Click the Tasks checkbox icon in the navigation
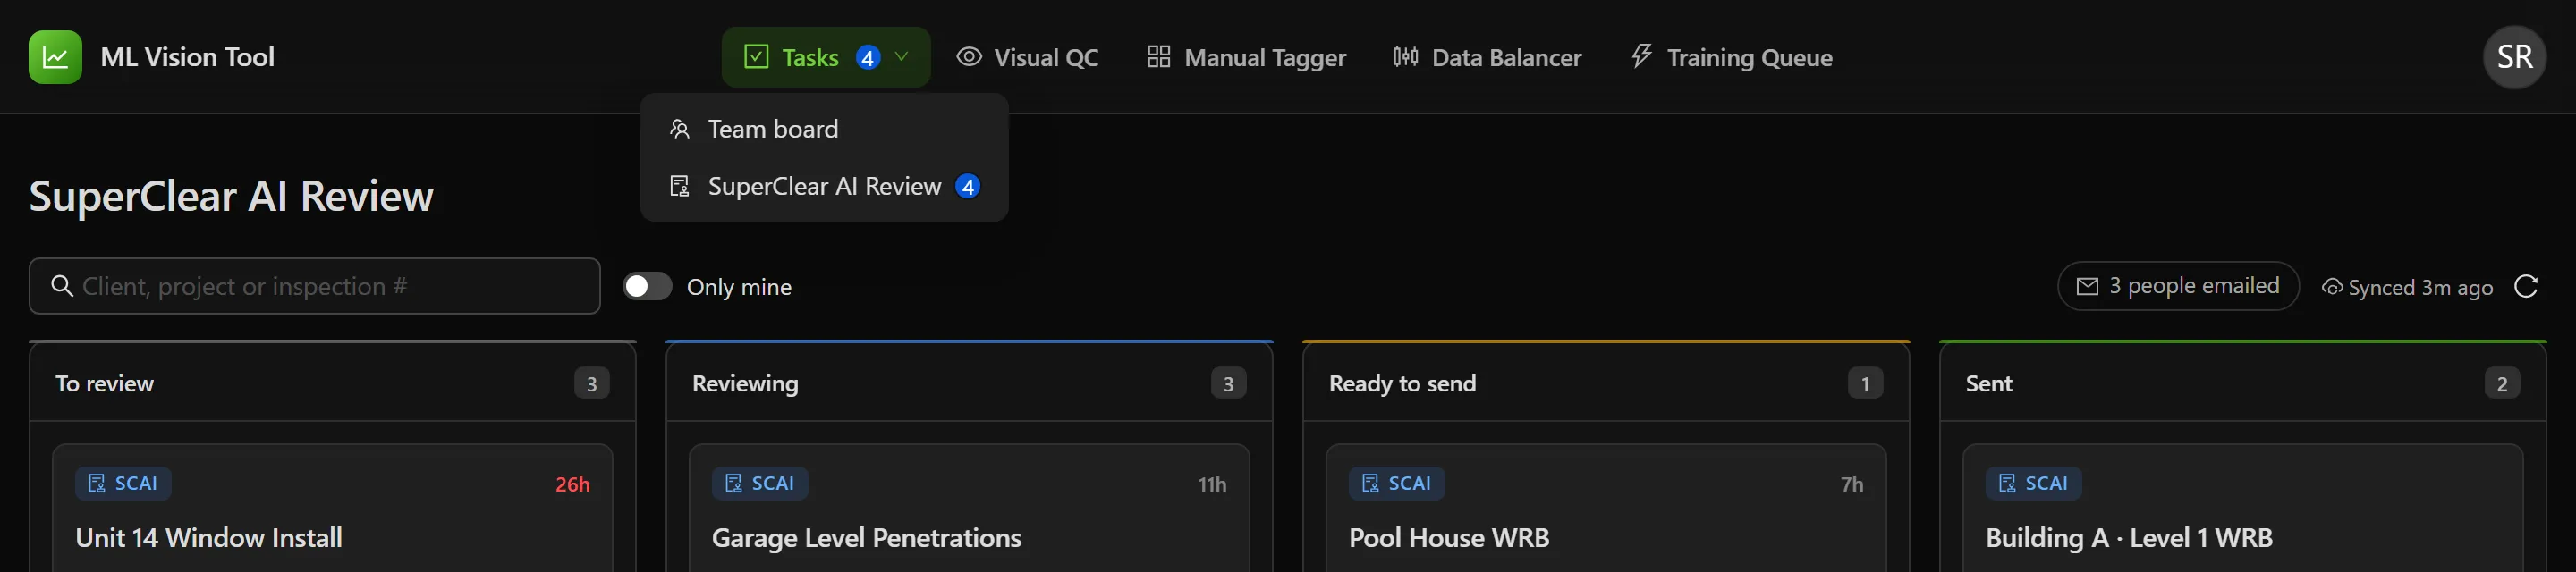 (x=756, y=57)
